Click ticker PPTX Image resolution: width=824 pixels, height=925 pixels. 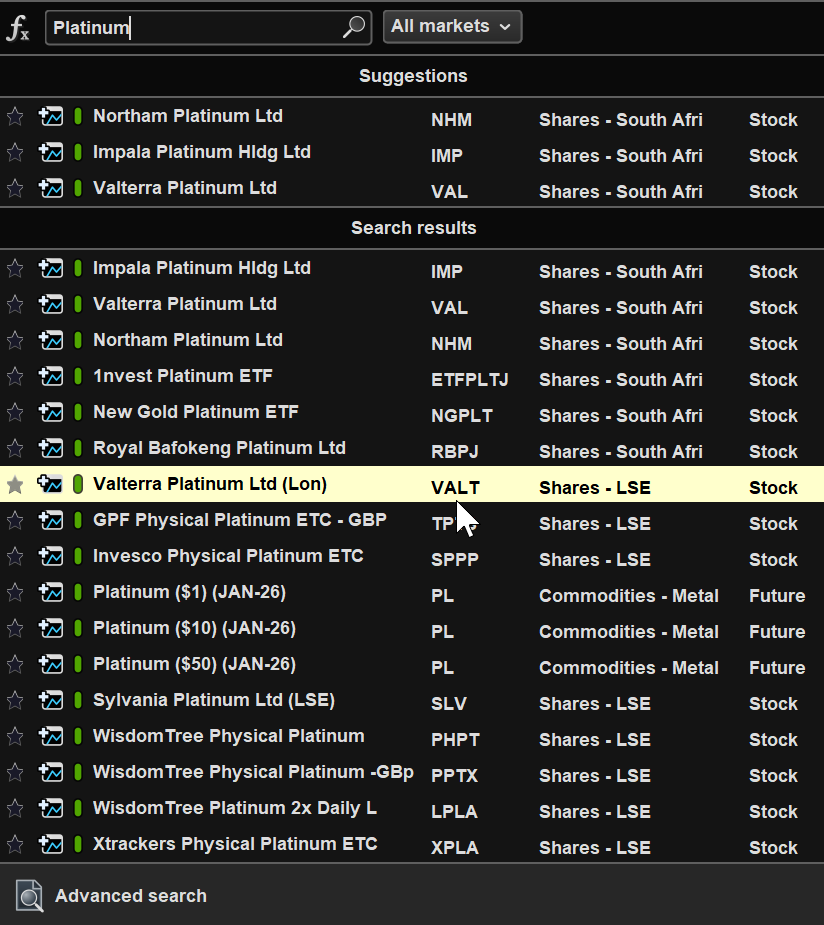tap(454, 776)
